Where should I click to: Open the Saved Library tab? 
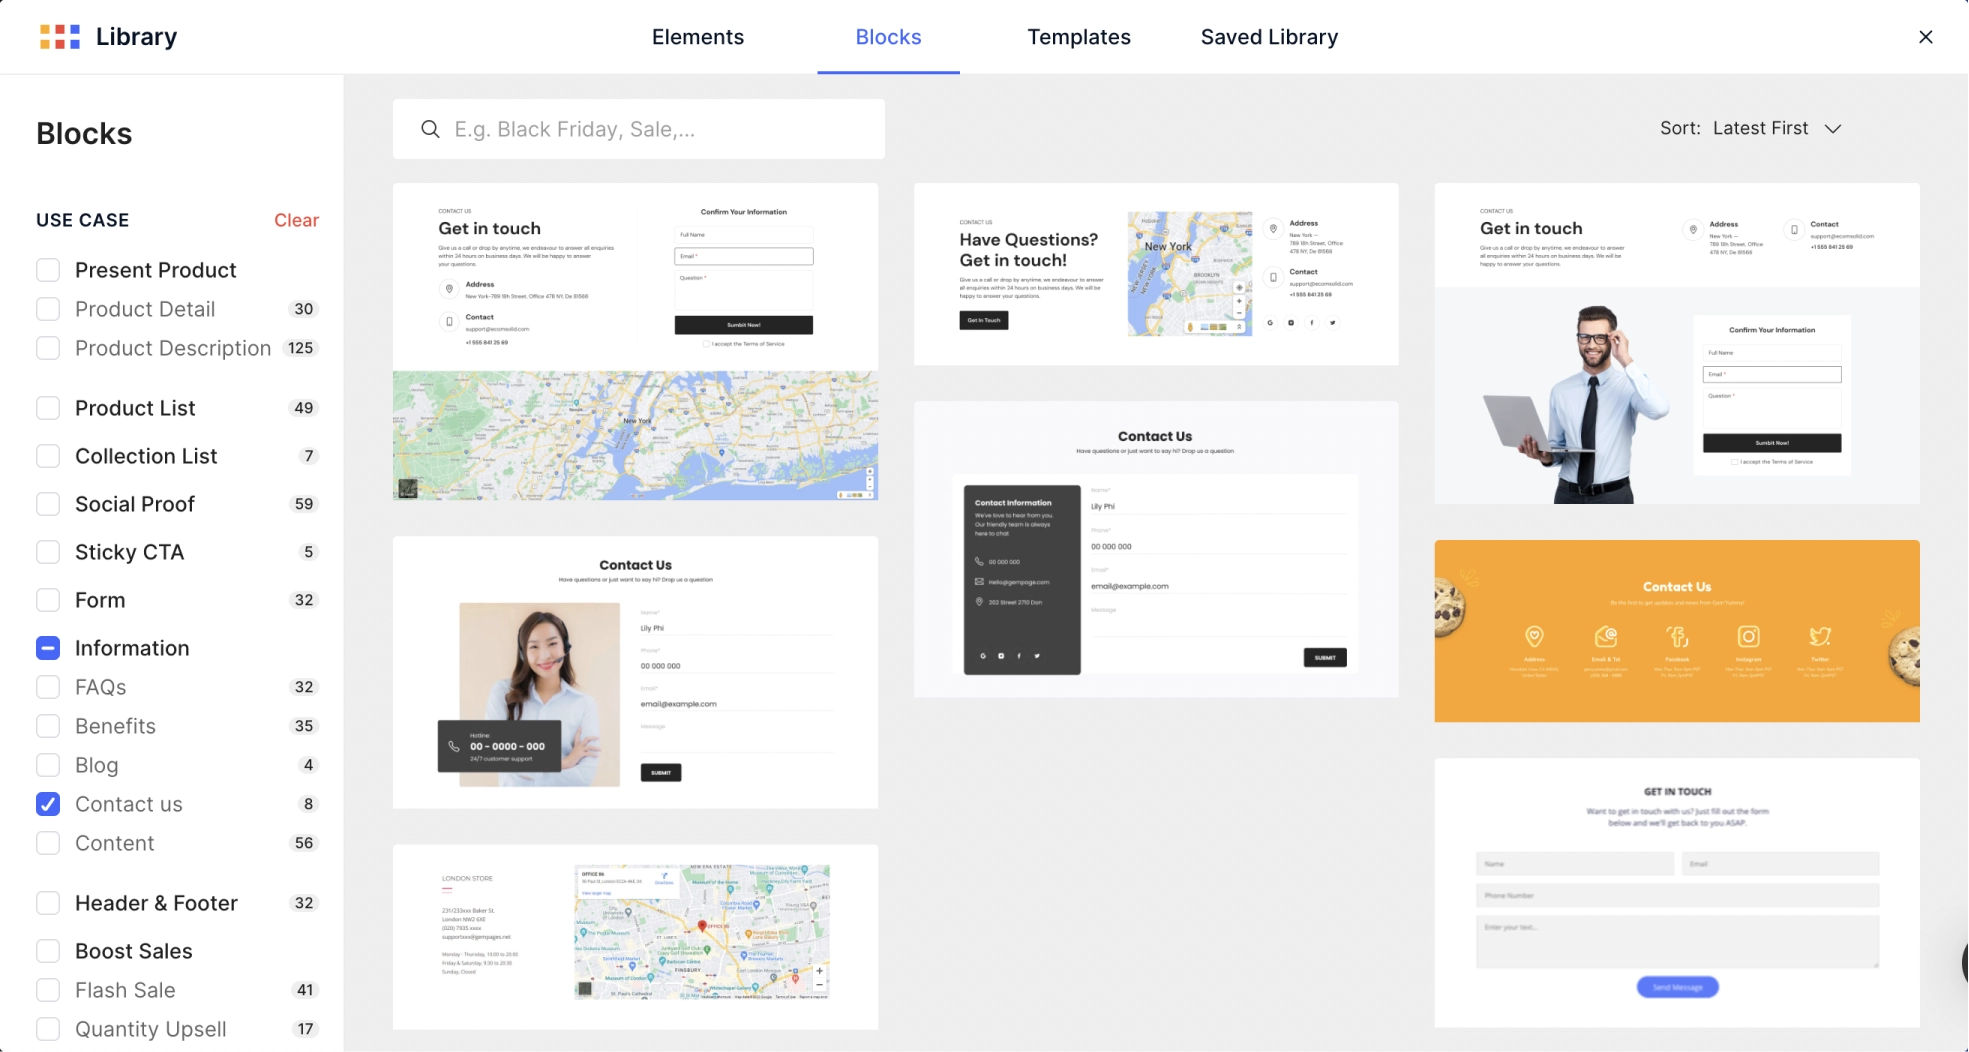click(1268, 37)
